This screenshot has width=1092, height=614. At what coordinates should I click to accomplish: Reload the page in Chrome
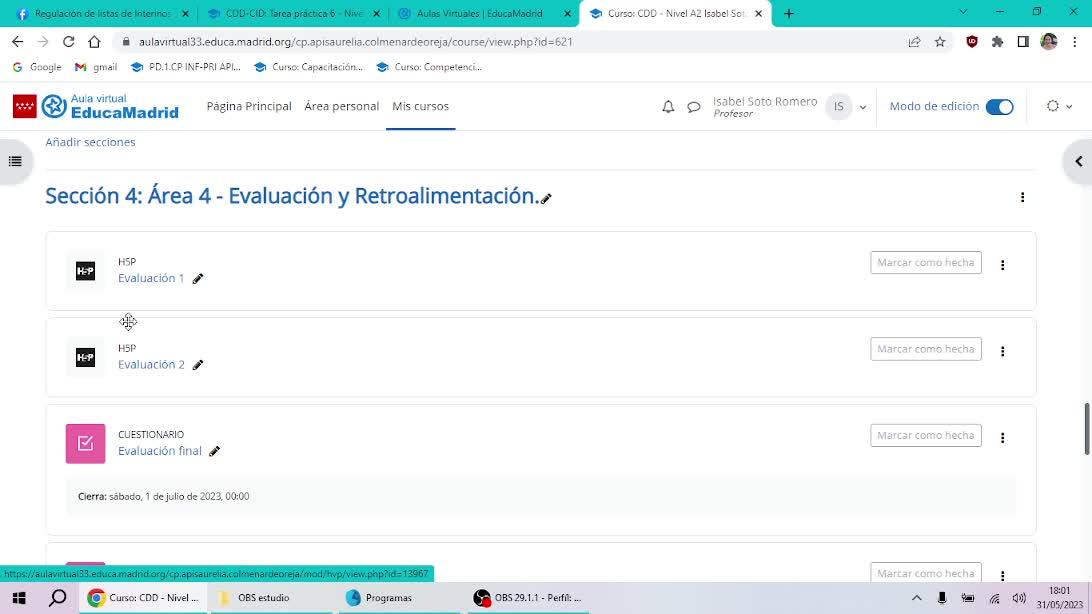(x=68, y=42)
